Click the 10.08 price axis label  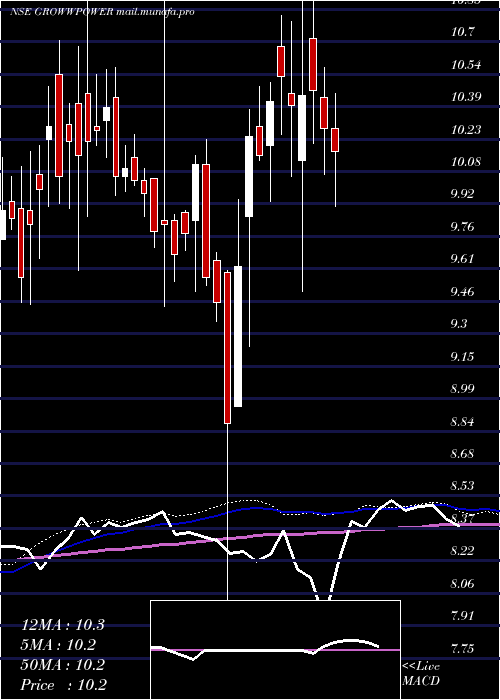[x=466, y=161]
